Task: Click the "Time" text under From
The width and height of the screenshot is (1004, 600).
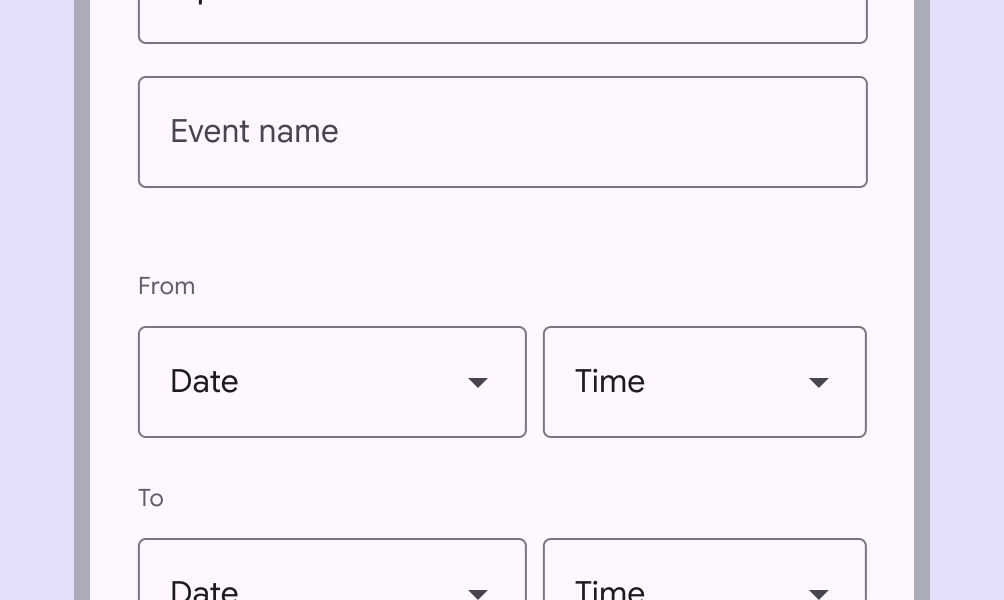Action: tap(610, 382)
